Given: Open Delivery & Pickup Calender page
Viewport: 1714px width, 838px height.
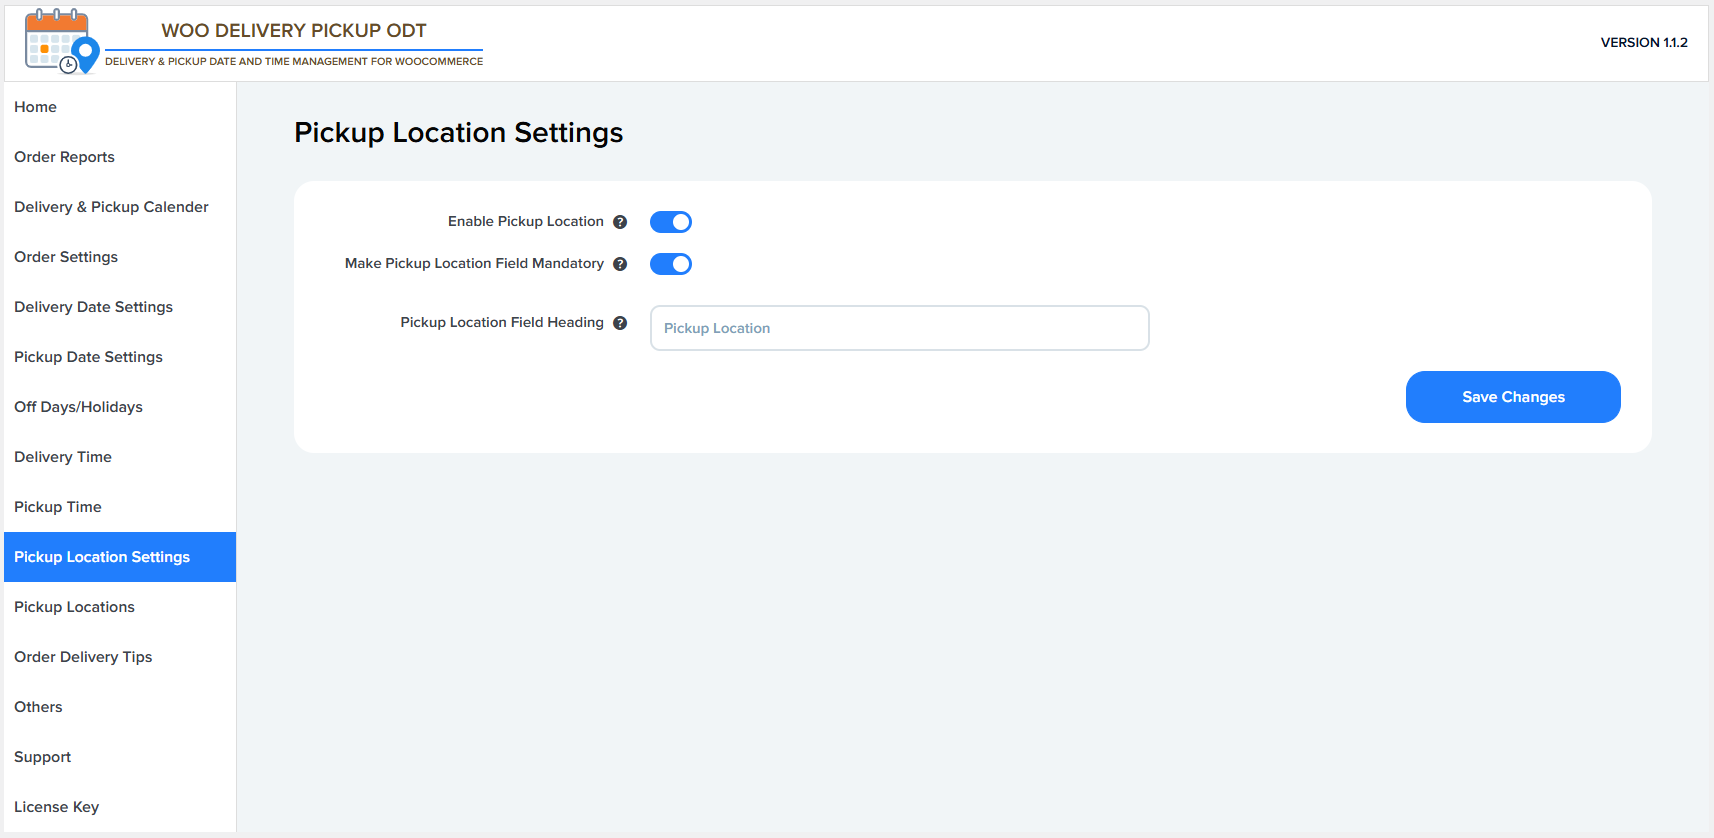Looking at the screenshot, I should pyautogui.click(x=111, y=207).
